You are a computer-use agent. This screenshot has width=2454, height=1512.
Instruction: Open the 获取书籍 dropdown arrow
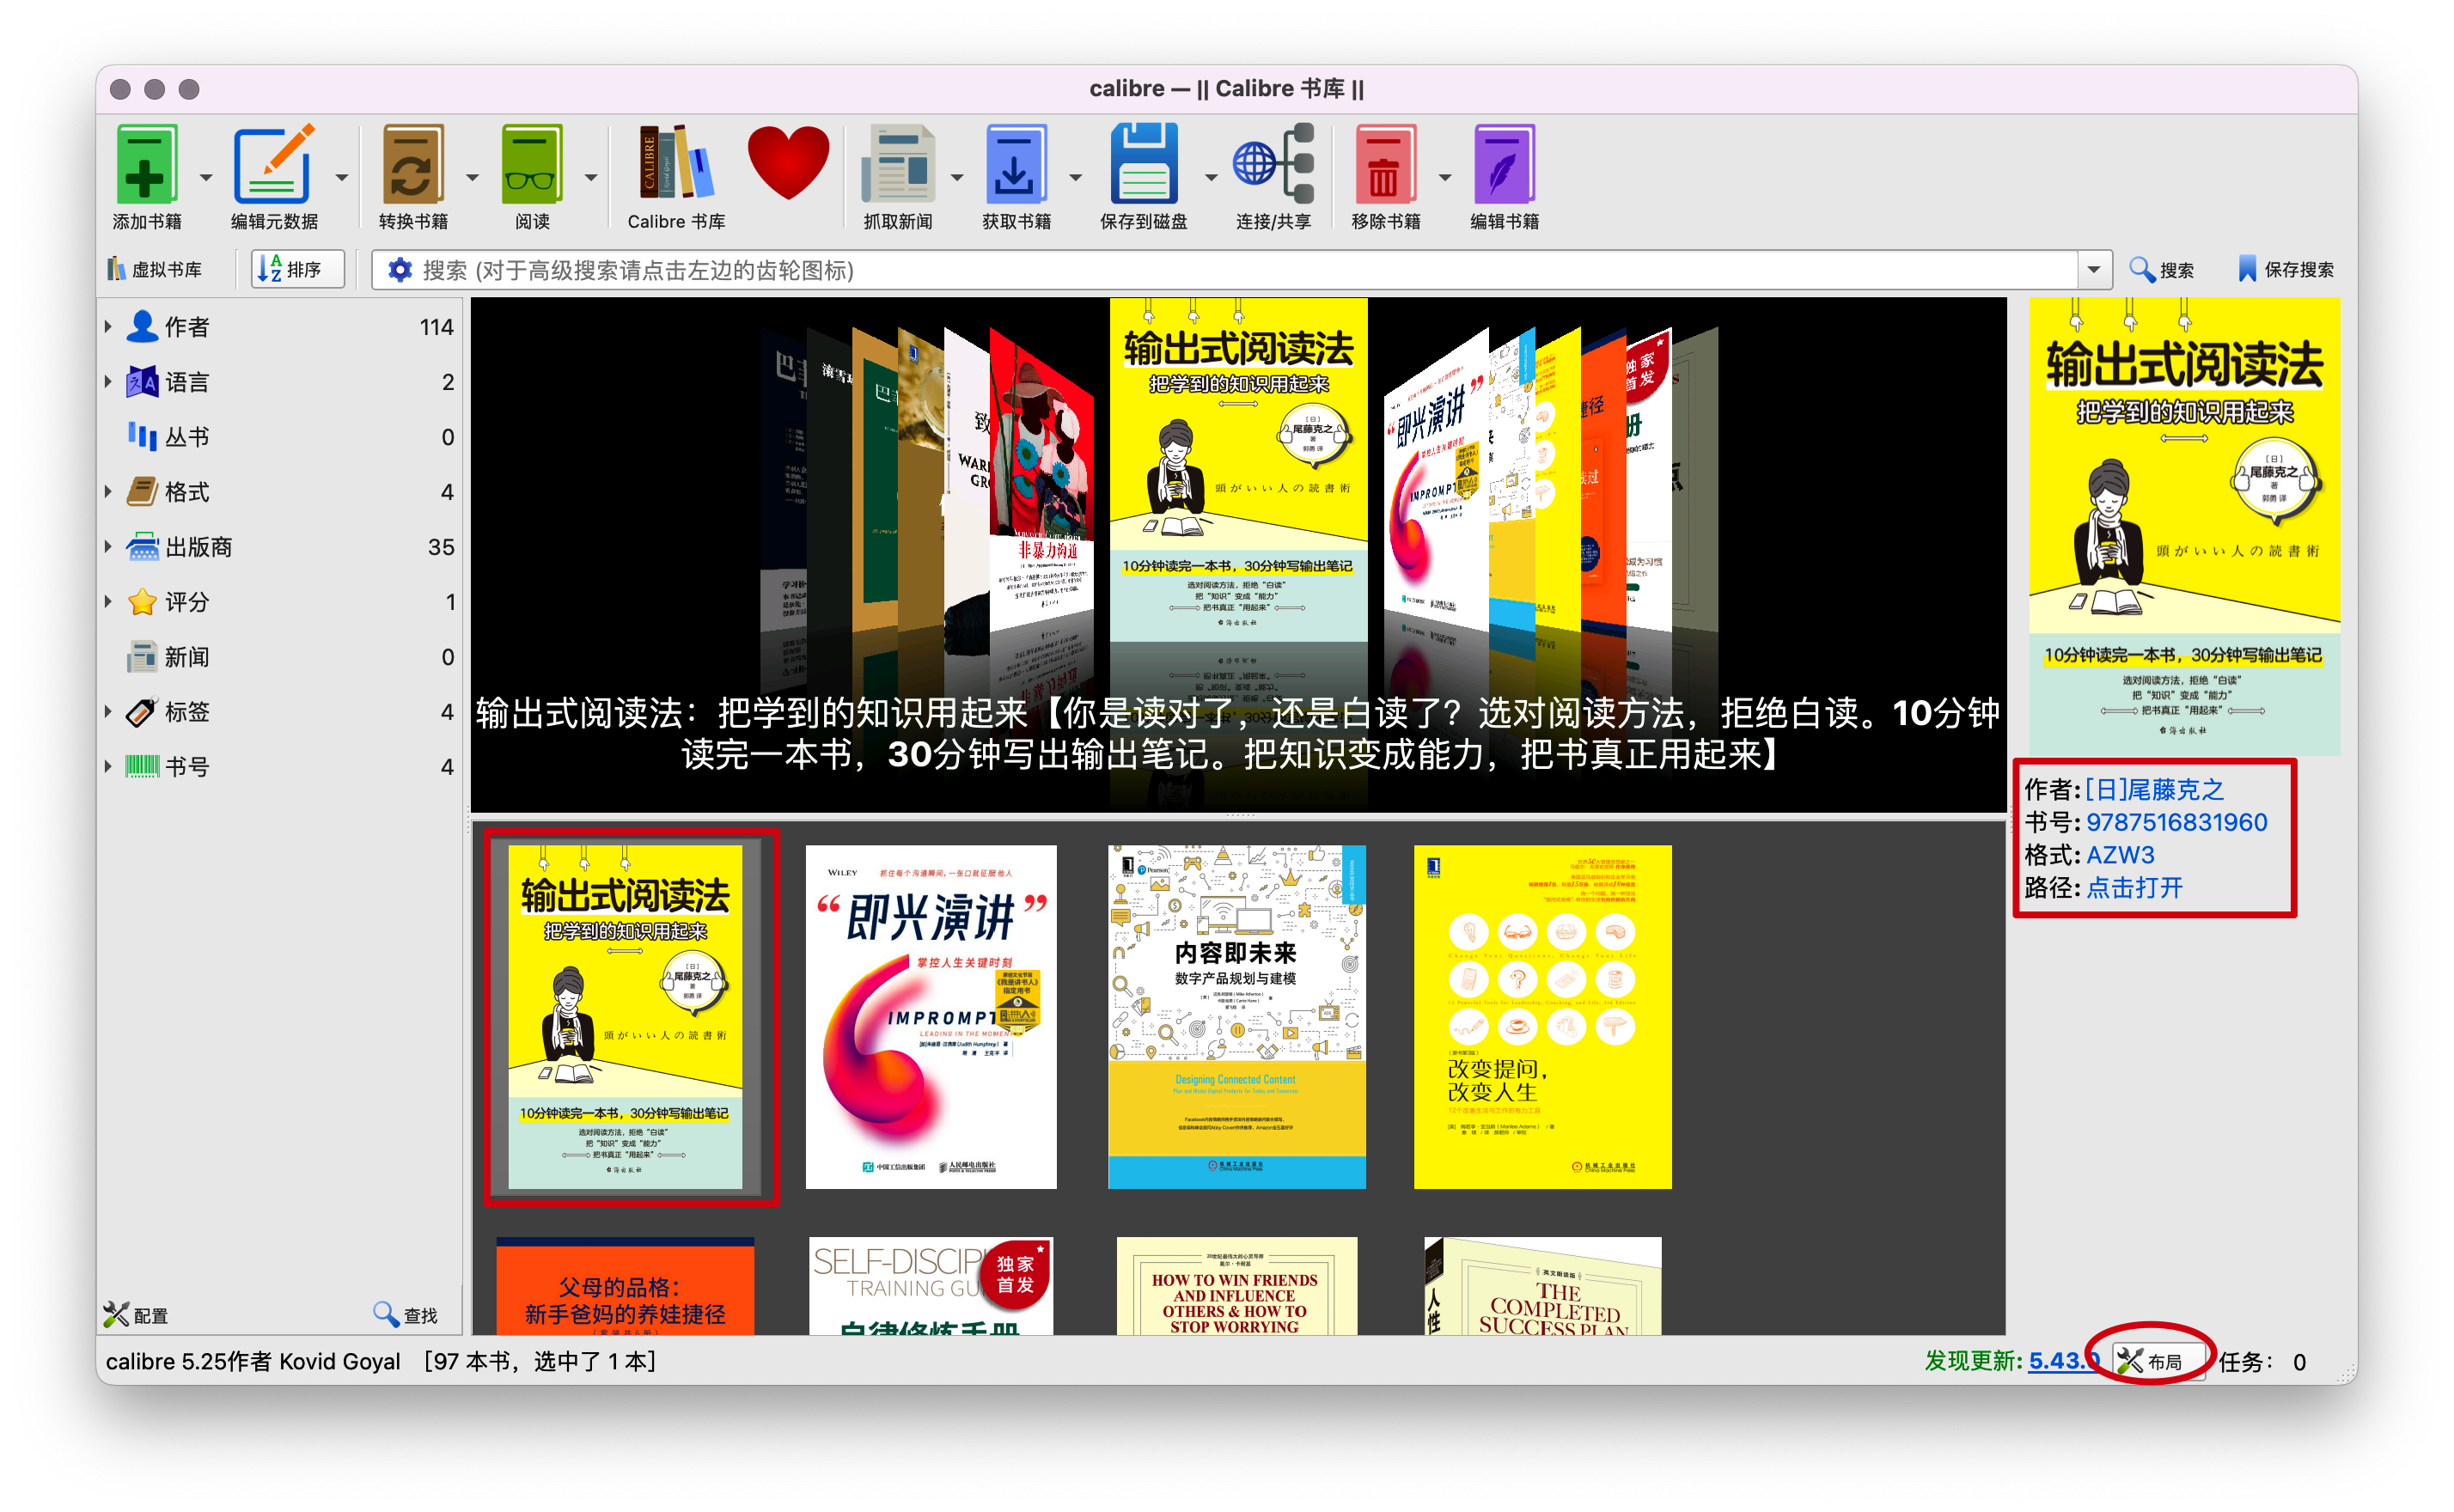point(1076,178)
